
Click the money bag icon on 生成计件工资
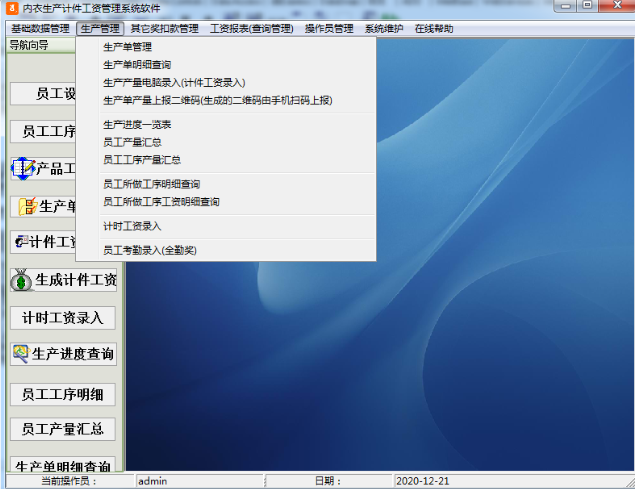(21, 280)
